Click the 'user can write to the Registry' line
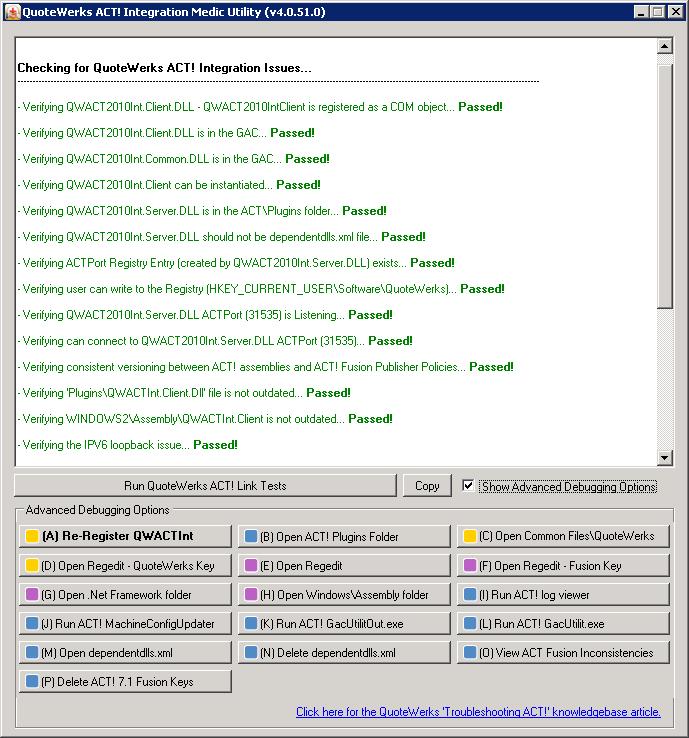Screen dimensions: 689x738 coord(261,289)
